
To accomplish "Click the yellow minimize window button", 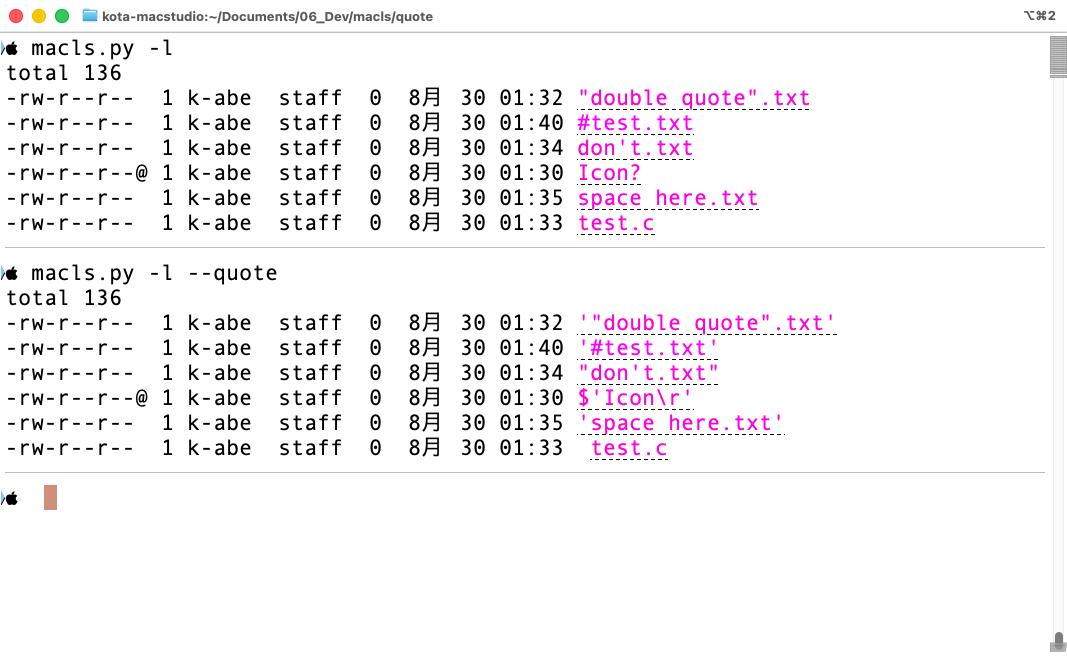I will (39, 16).
